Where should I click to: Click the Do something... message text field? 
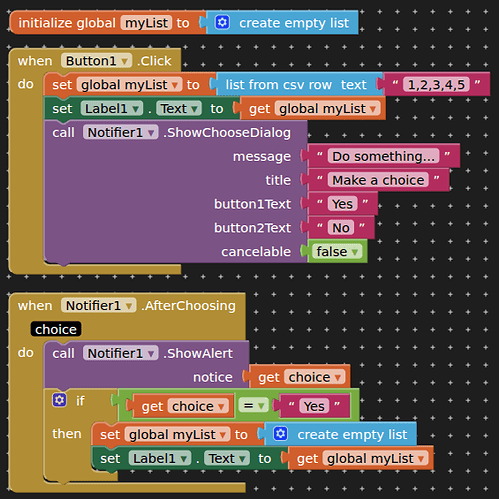[x=383, y=156]
